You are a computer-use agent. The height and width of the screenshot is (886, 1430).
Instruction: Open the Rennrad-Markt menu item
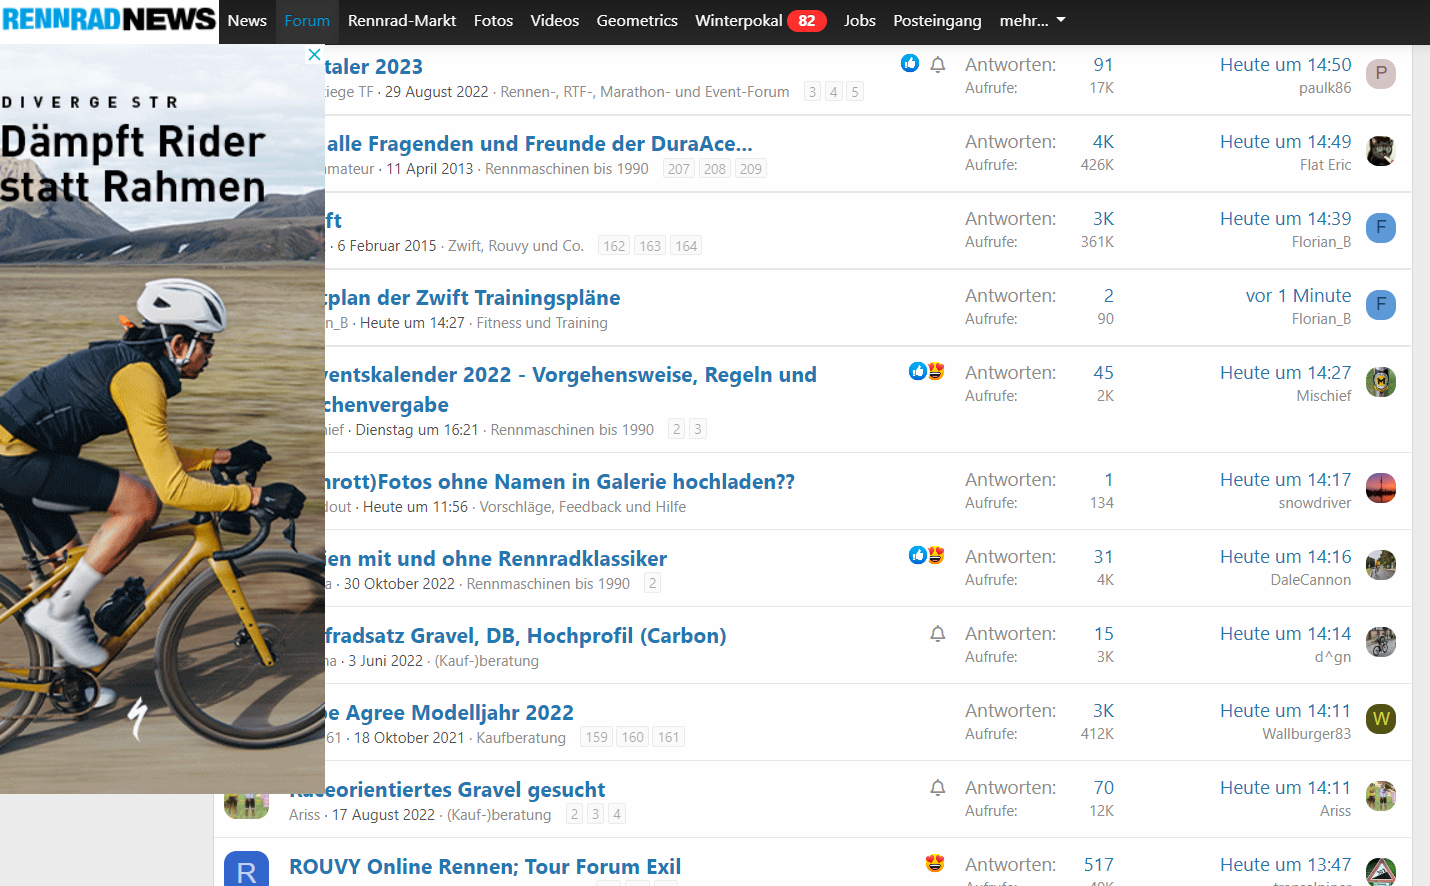[x=402, y=21]
